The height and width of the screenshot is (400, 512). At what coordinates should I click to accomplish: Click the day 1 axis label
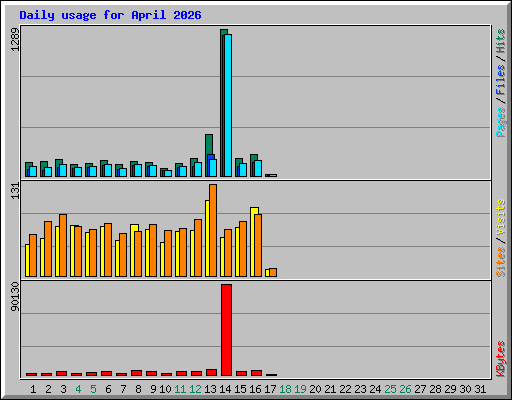click(33, 389)
